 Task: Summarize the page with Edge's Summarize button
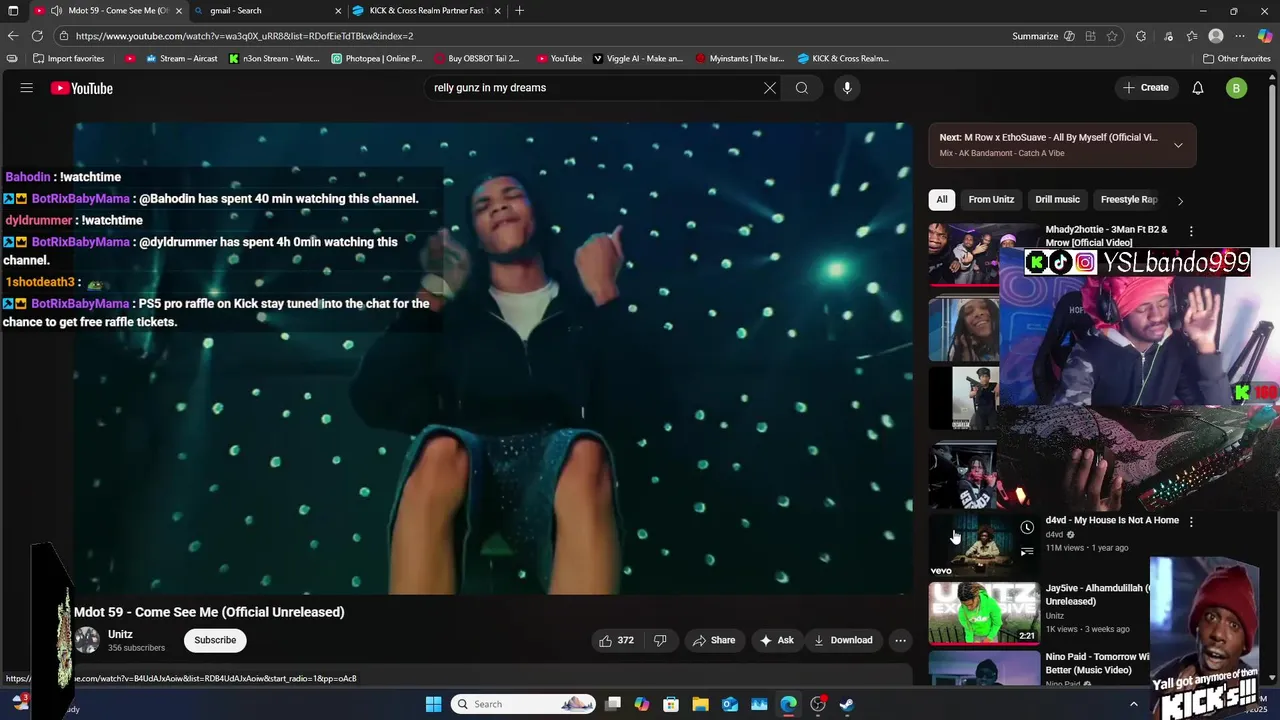coord(1043,36)
